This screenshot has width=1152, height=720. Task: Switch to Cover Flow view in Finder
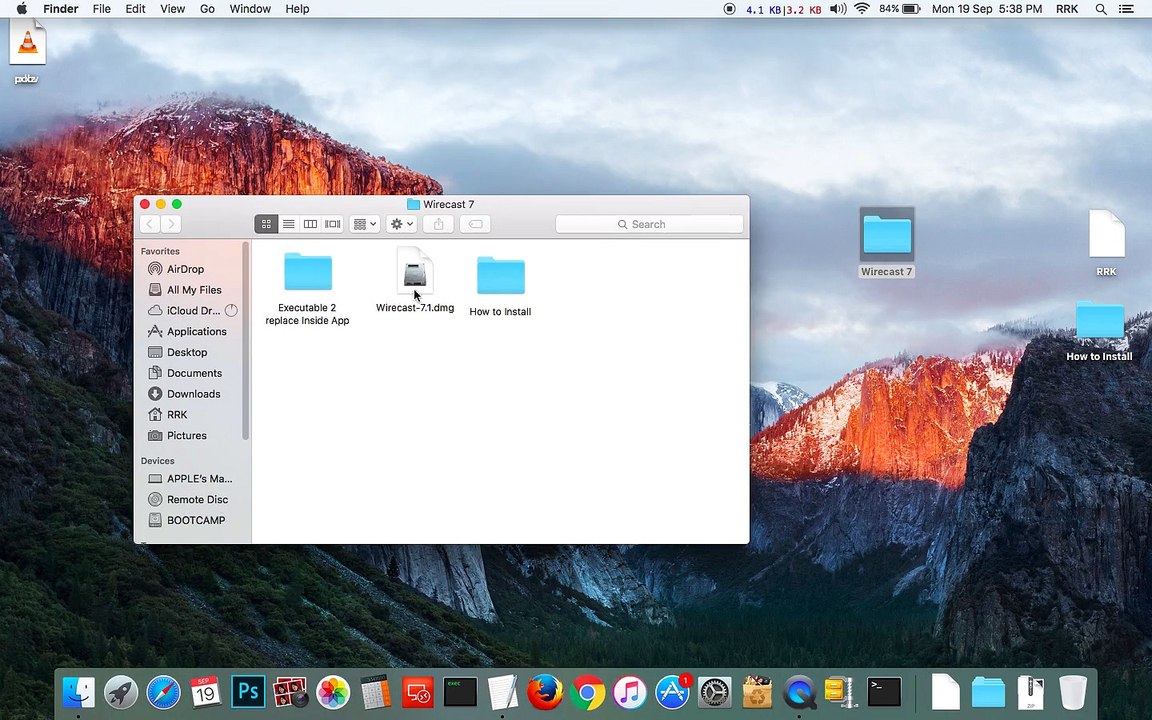[333, 224]
